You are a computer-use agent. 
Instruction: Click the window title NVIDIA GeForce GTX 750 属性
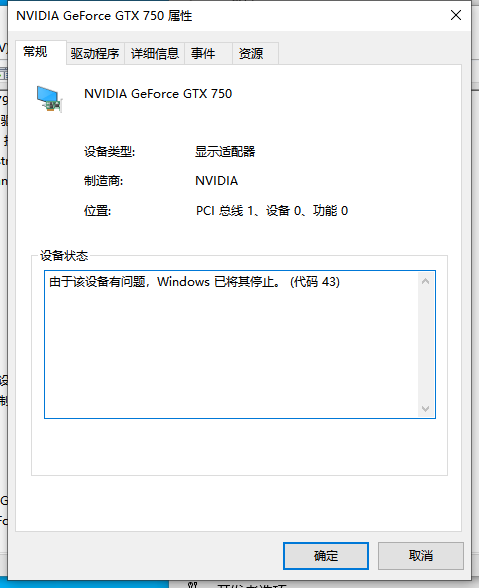pos(104,16)
